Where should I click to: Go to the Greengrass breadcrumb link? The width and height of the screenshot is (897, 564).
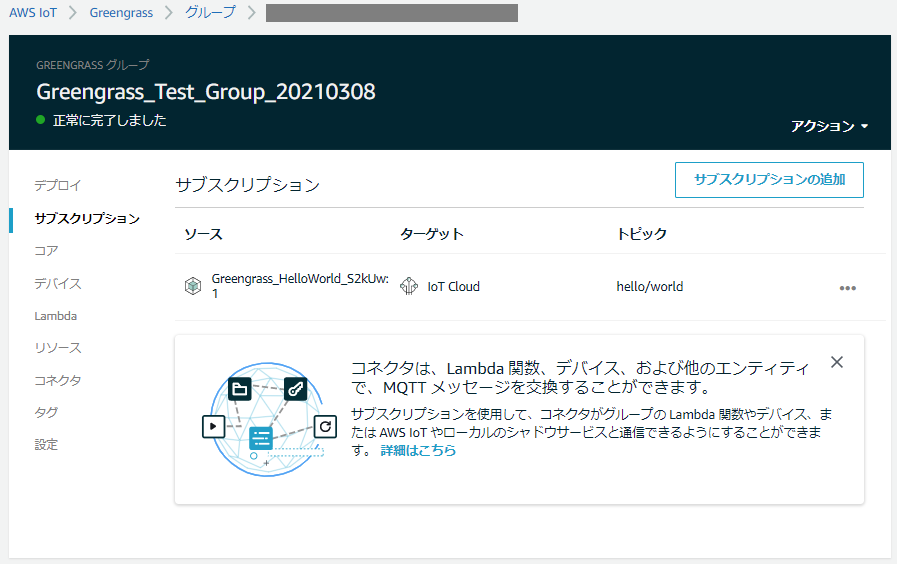(121, 13)
